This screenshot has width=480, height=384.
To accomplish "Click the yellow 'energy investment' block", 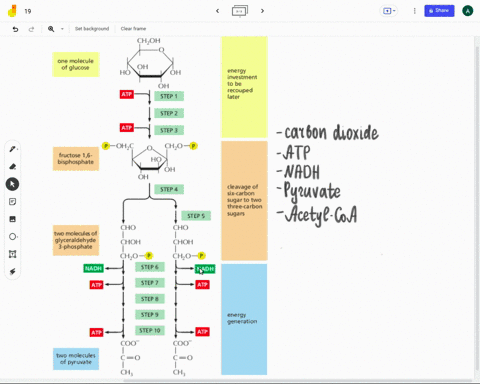I will tap(244, 87).
